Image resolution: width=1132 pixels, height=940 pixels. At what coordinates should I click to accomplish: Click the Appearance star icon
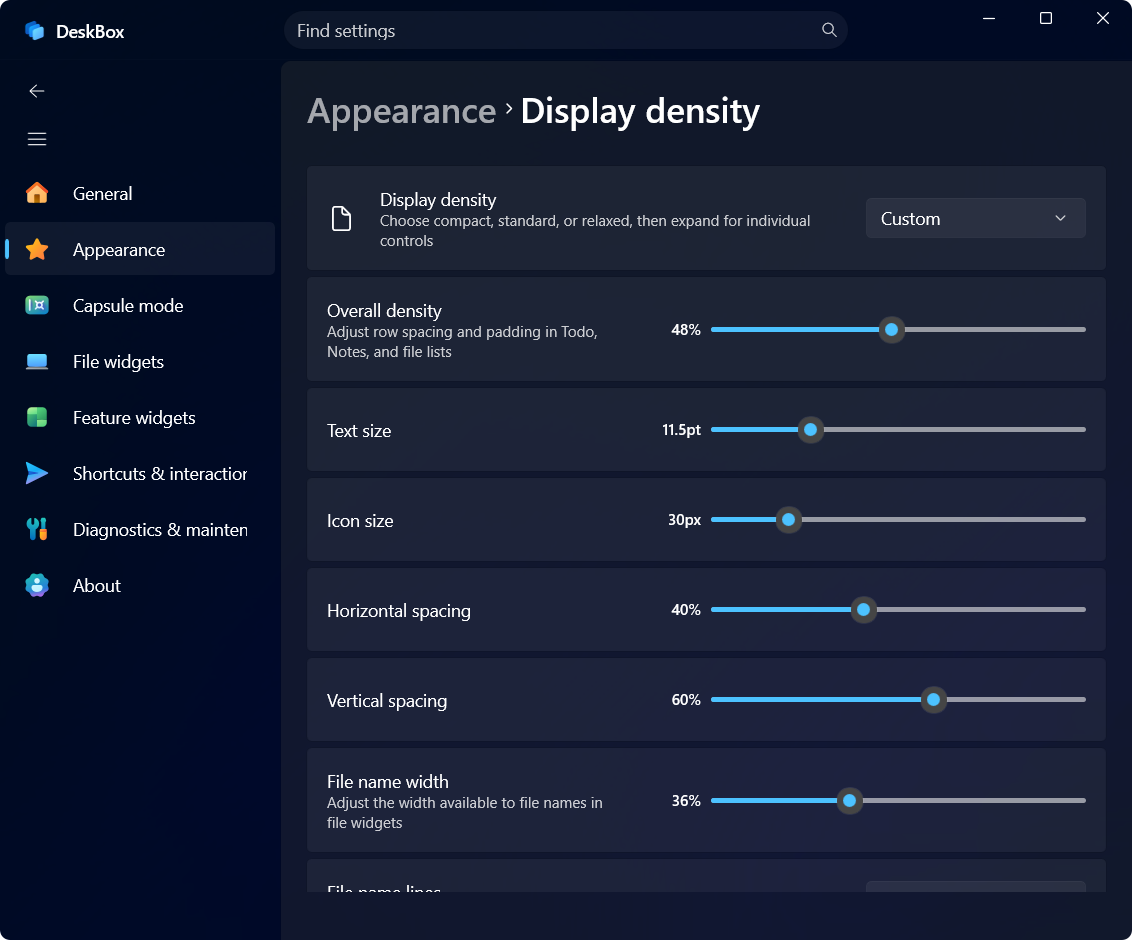[37, 249]
